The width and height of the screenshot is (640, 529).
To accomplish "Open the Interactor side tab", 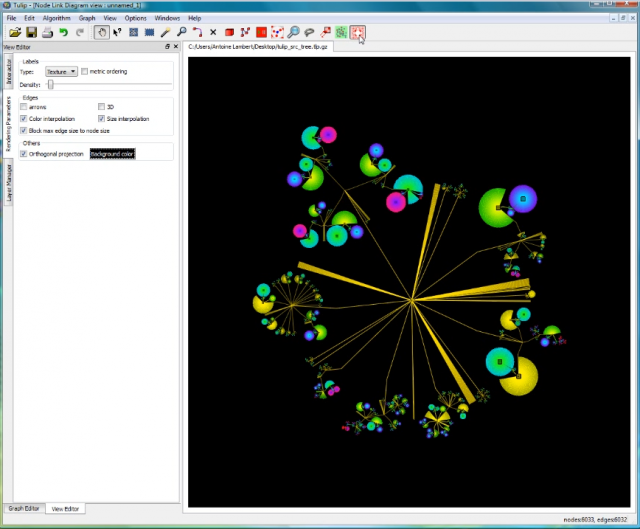I will pyautogui.click(x=9, y=75).
